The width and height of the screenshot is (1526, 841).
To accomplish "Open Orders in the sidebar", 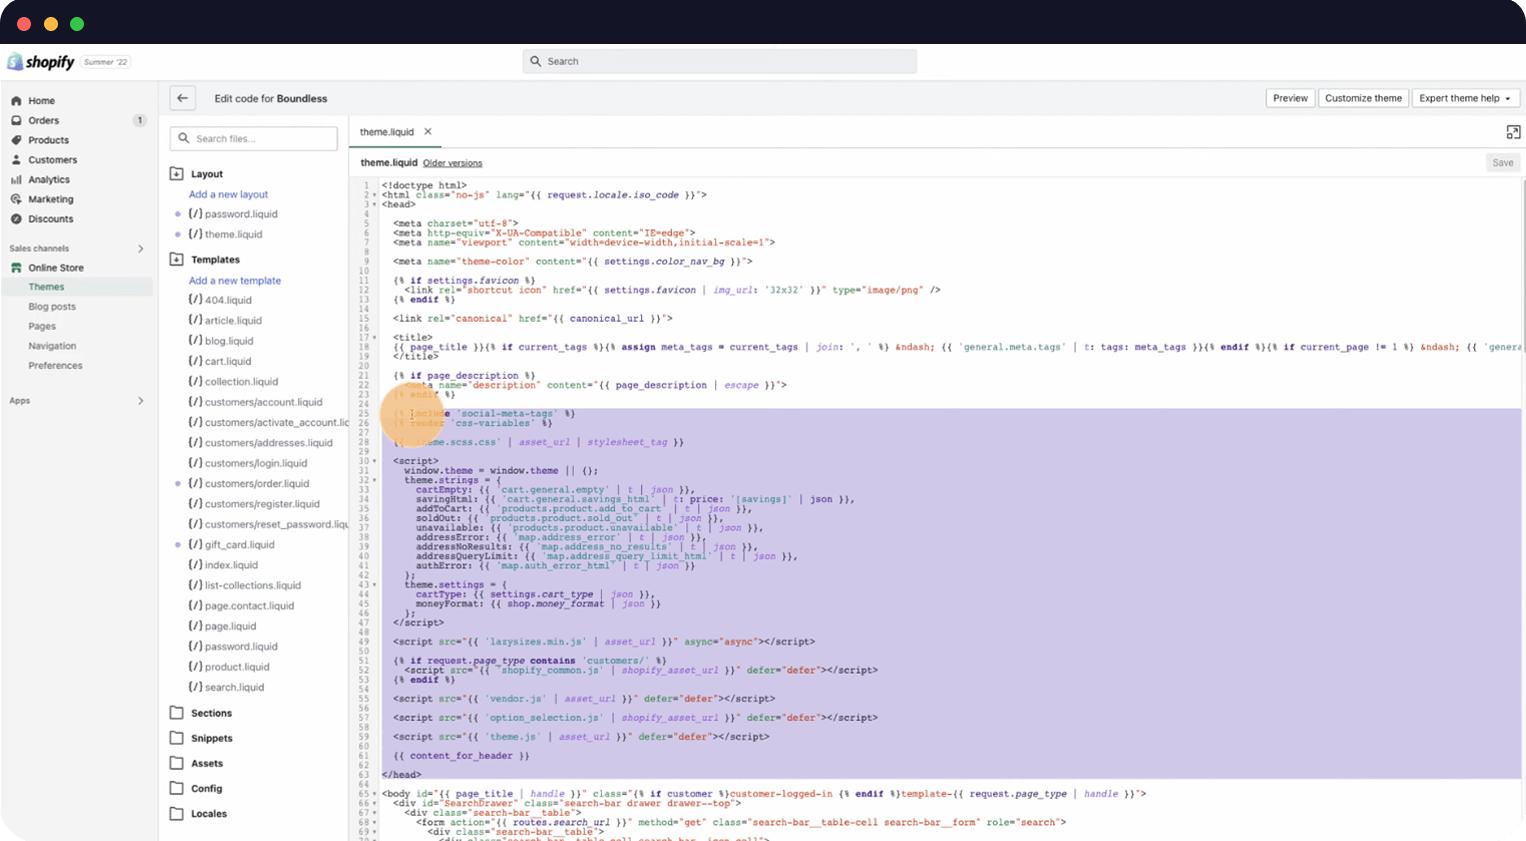I will pyautogui.click(x=43, y=120).
